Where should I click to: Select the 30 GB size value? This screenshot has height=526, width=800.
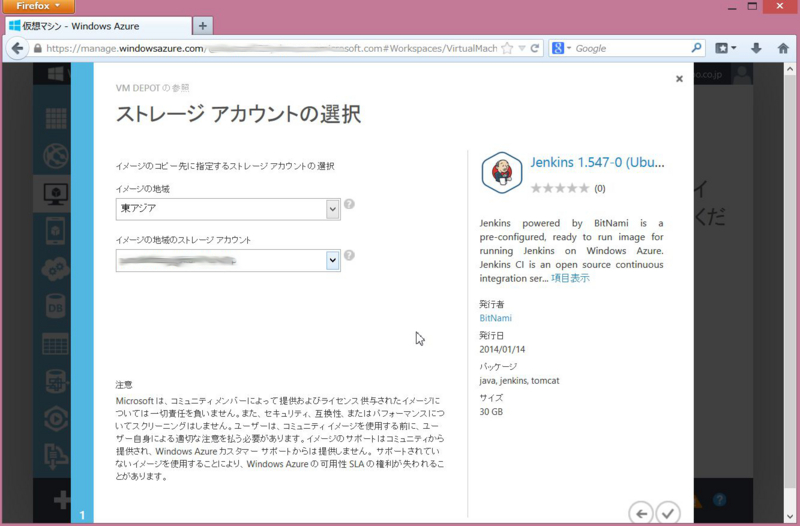491,412
